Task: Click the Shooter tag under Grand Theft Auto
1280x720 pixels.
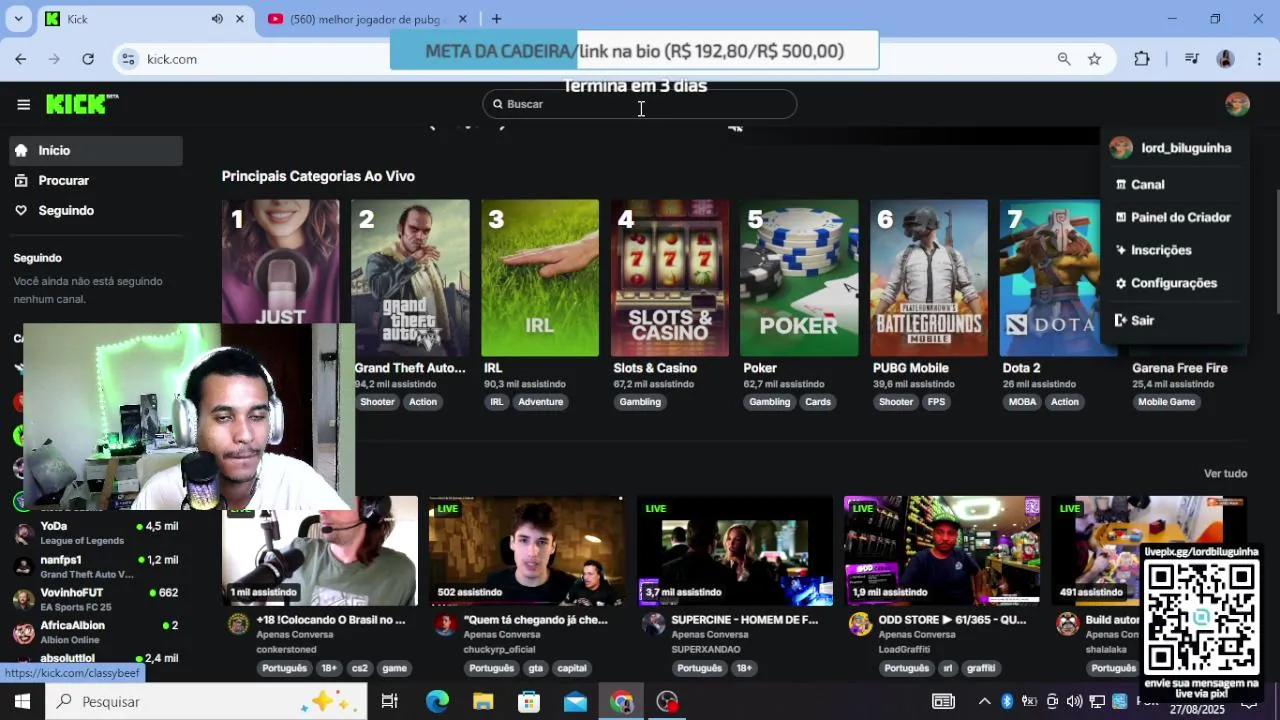Action: coord(377,402)
